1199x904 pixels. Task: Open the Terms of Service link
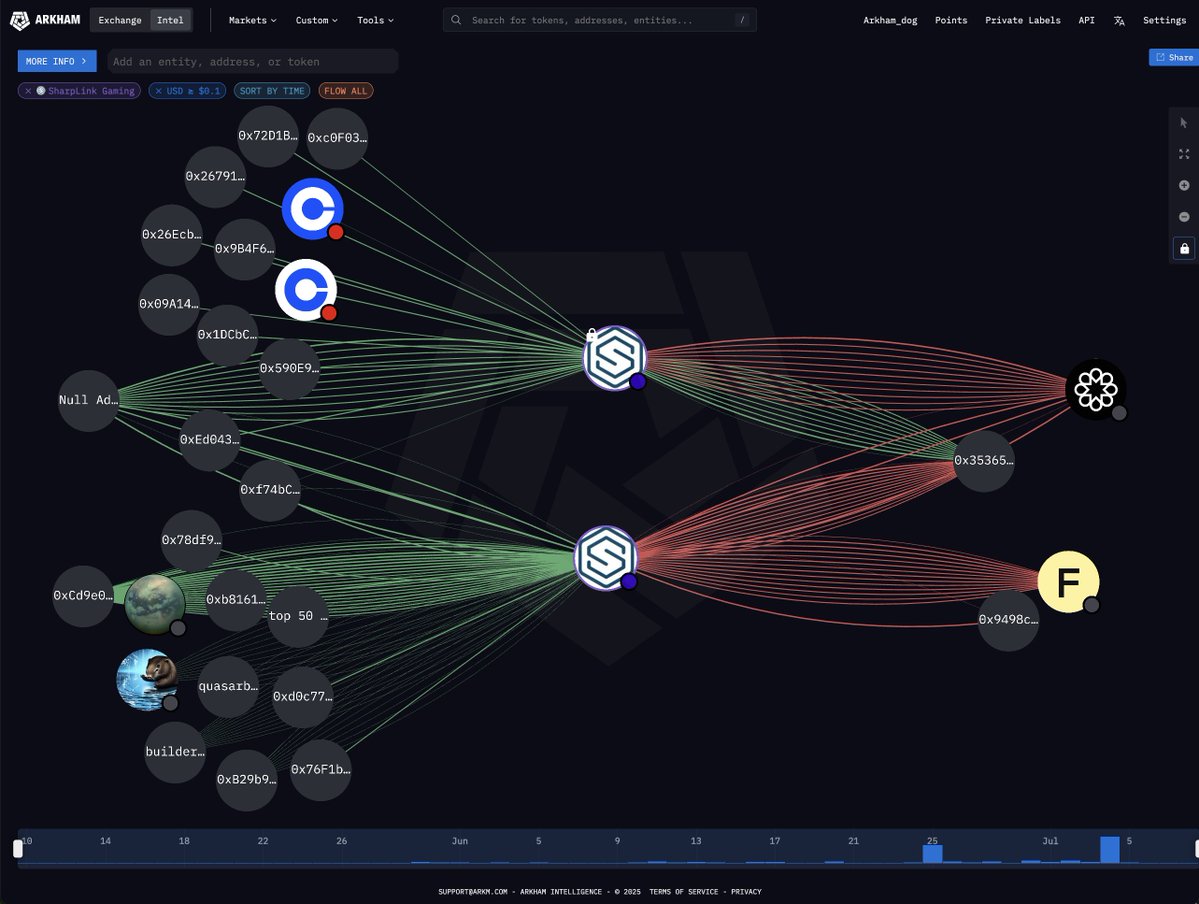tap(684, 892)
